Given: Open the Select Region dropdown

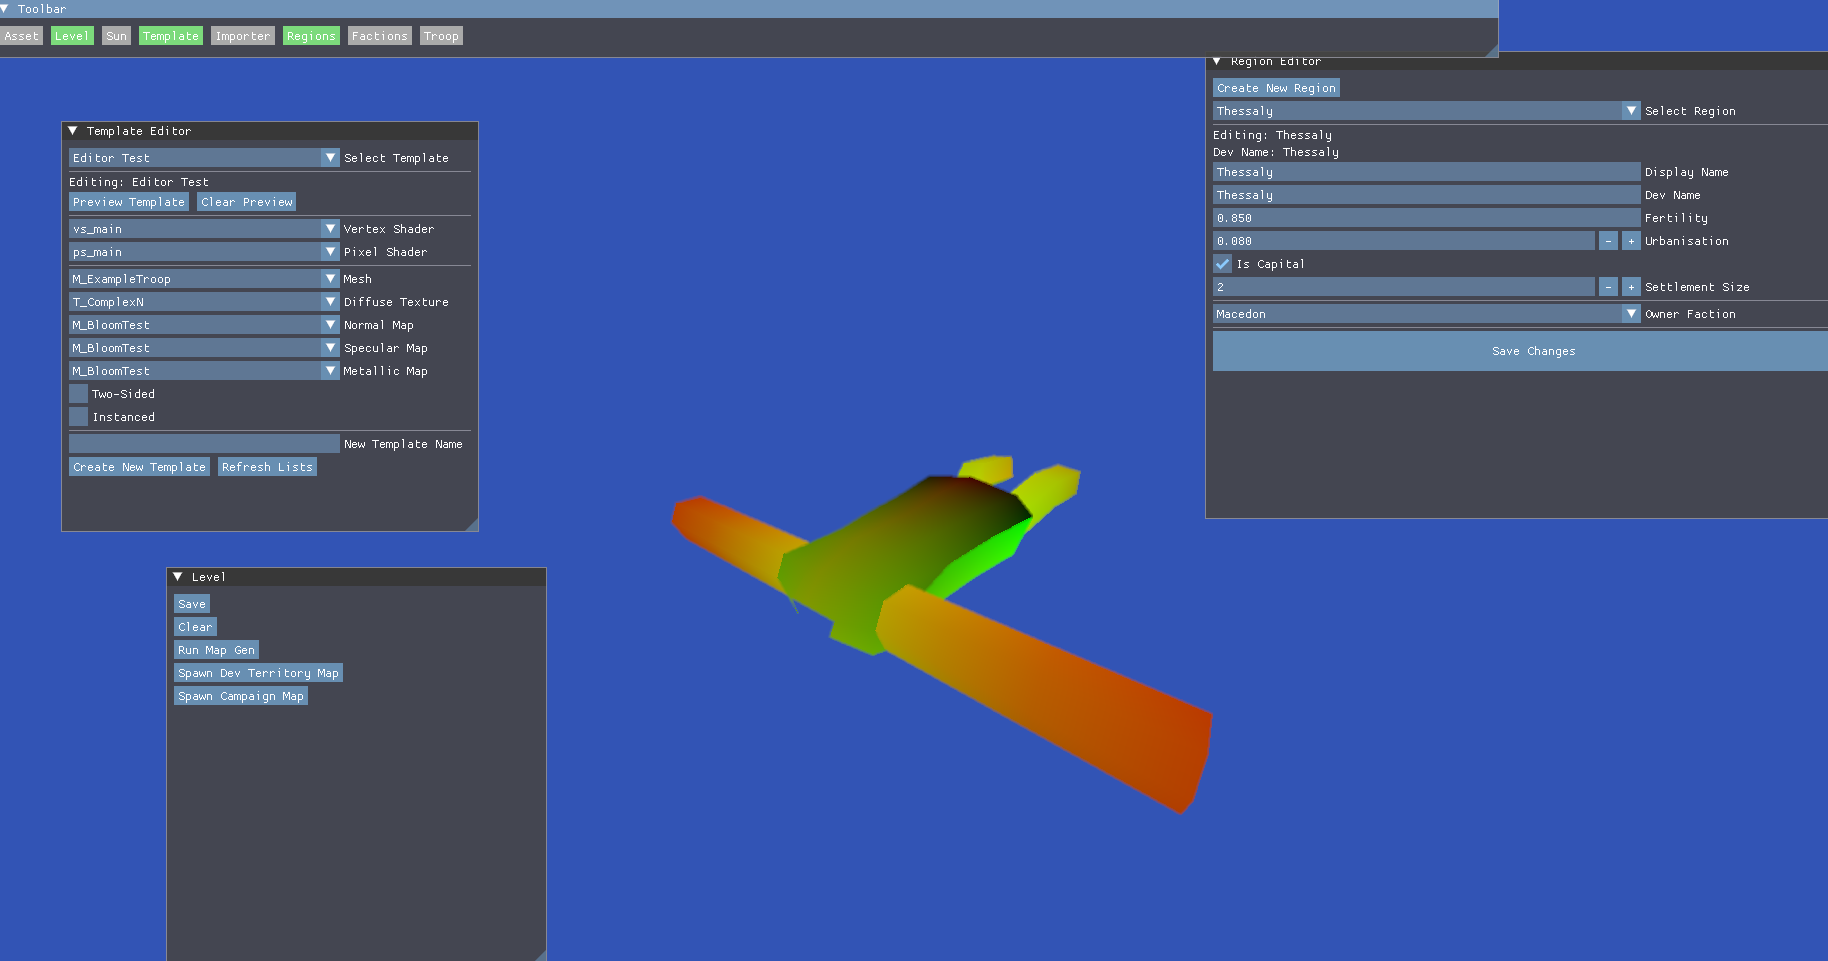Looking at the screenshot, I should [1427, 111].
